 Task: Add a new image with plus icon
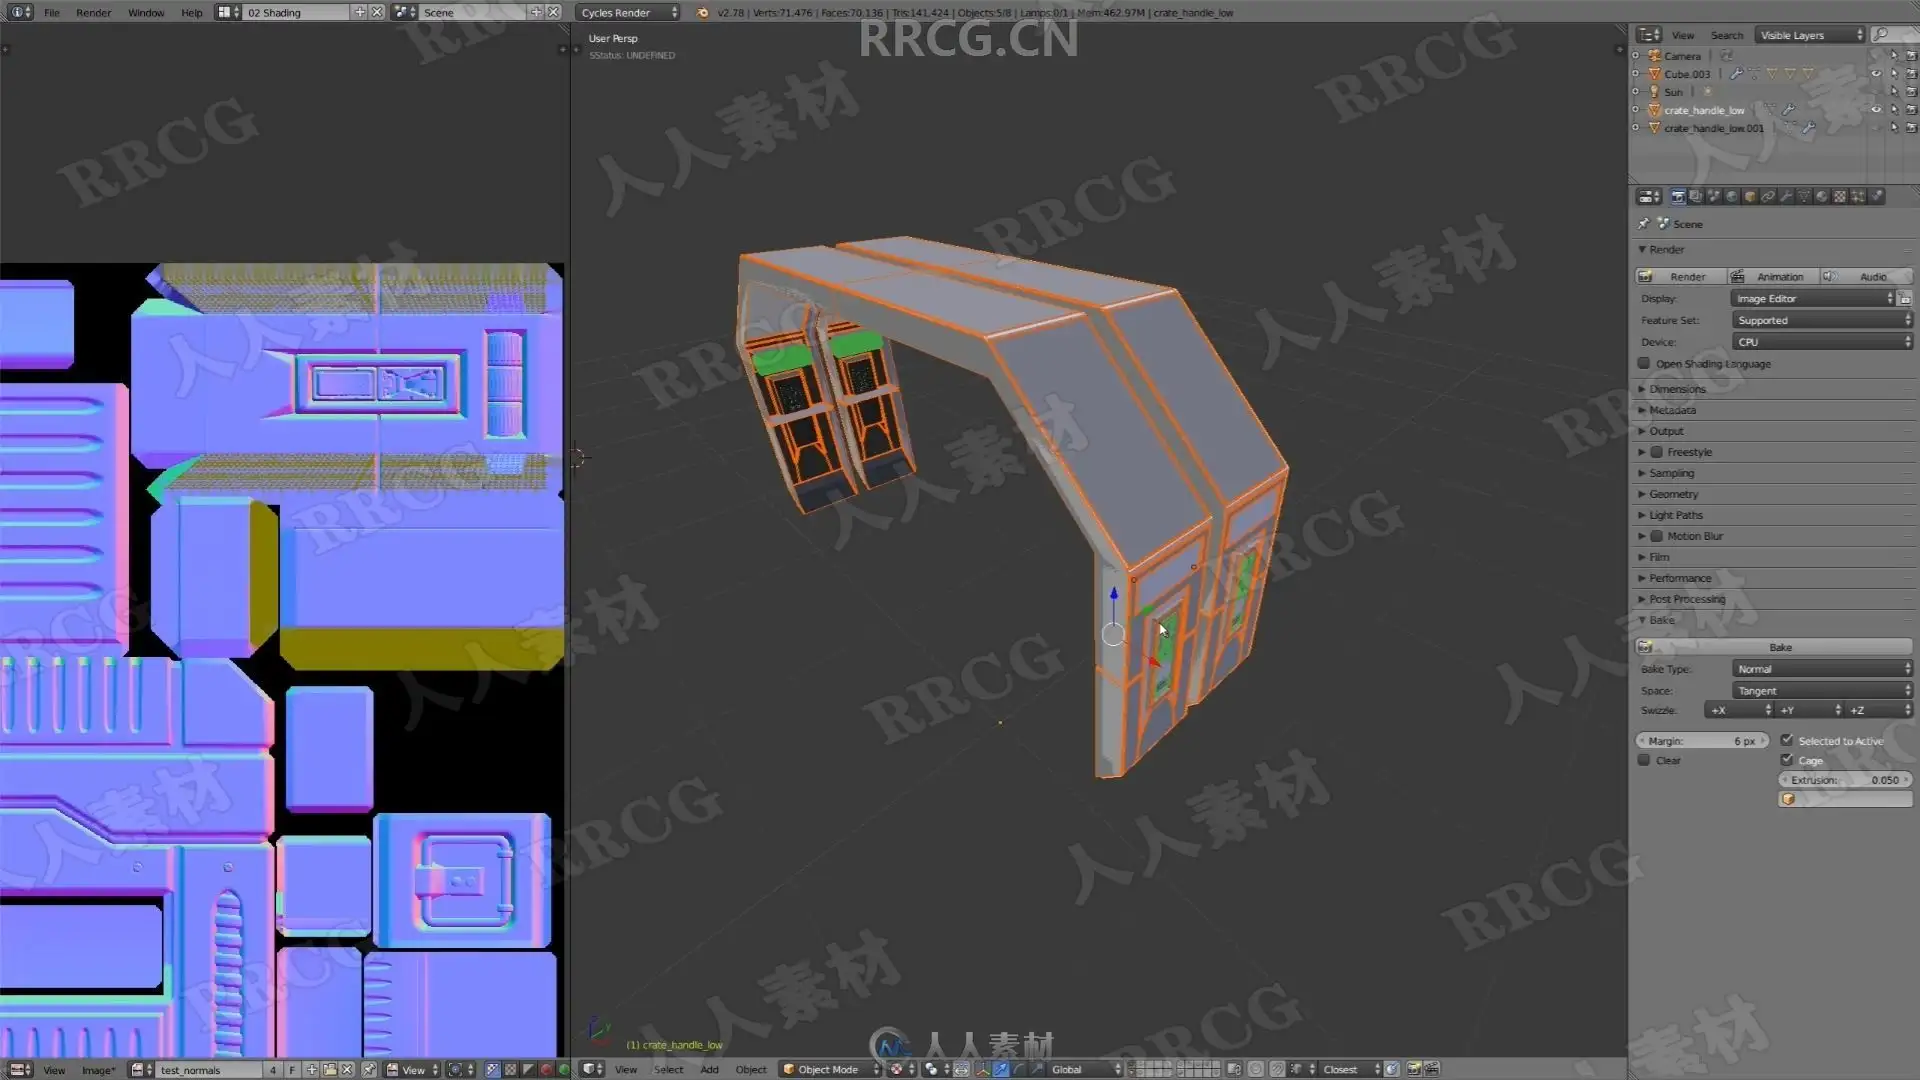311,1069
